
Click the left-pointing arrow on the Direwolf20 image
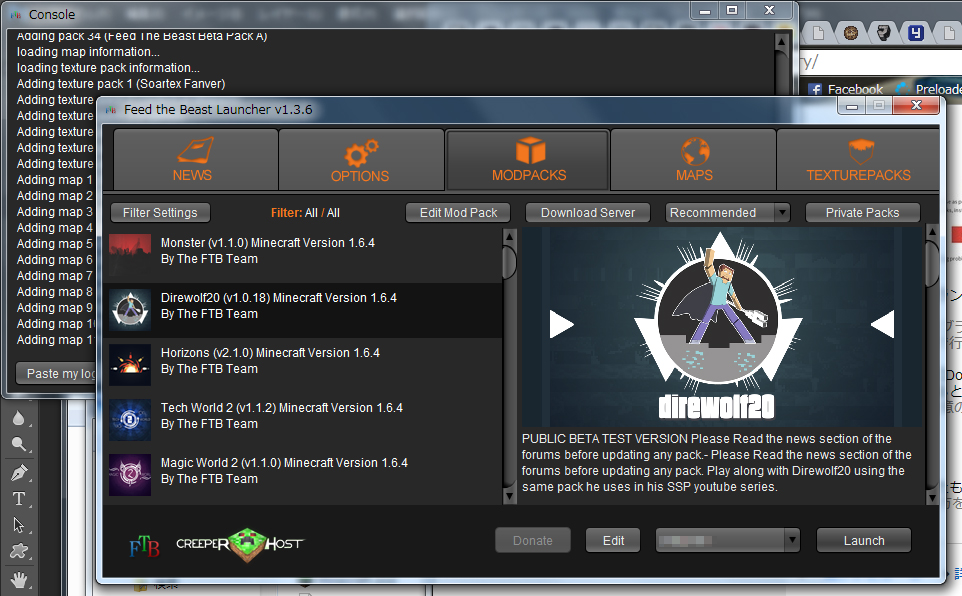[x=883, y=324]
